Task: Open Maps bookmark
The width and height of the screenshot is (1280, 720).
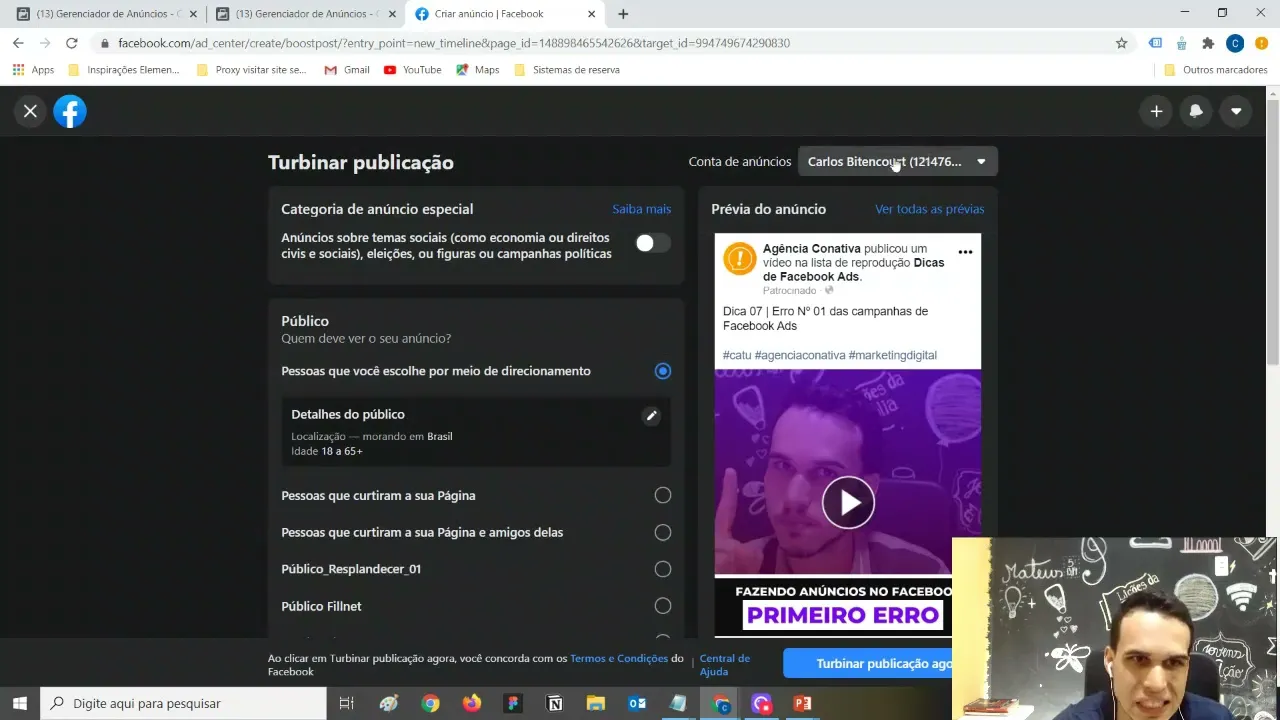Action: point(477,70)
